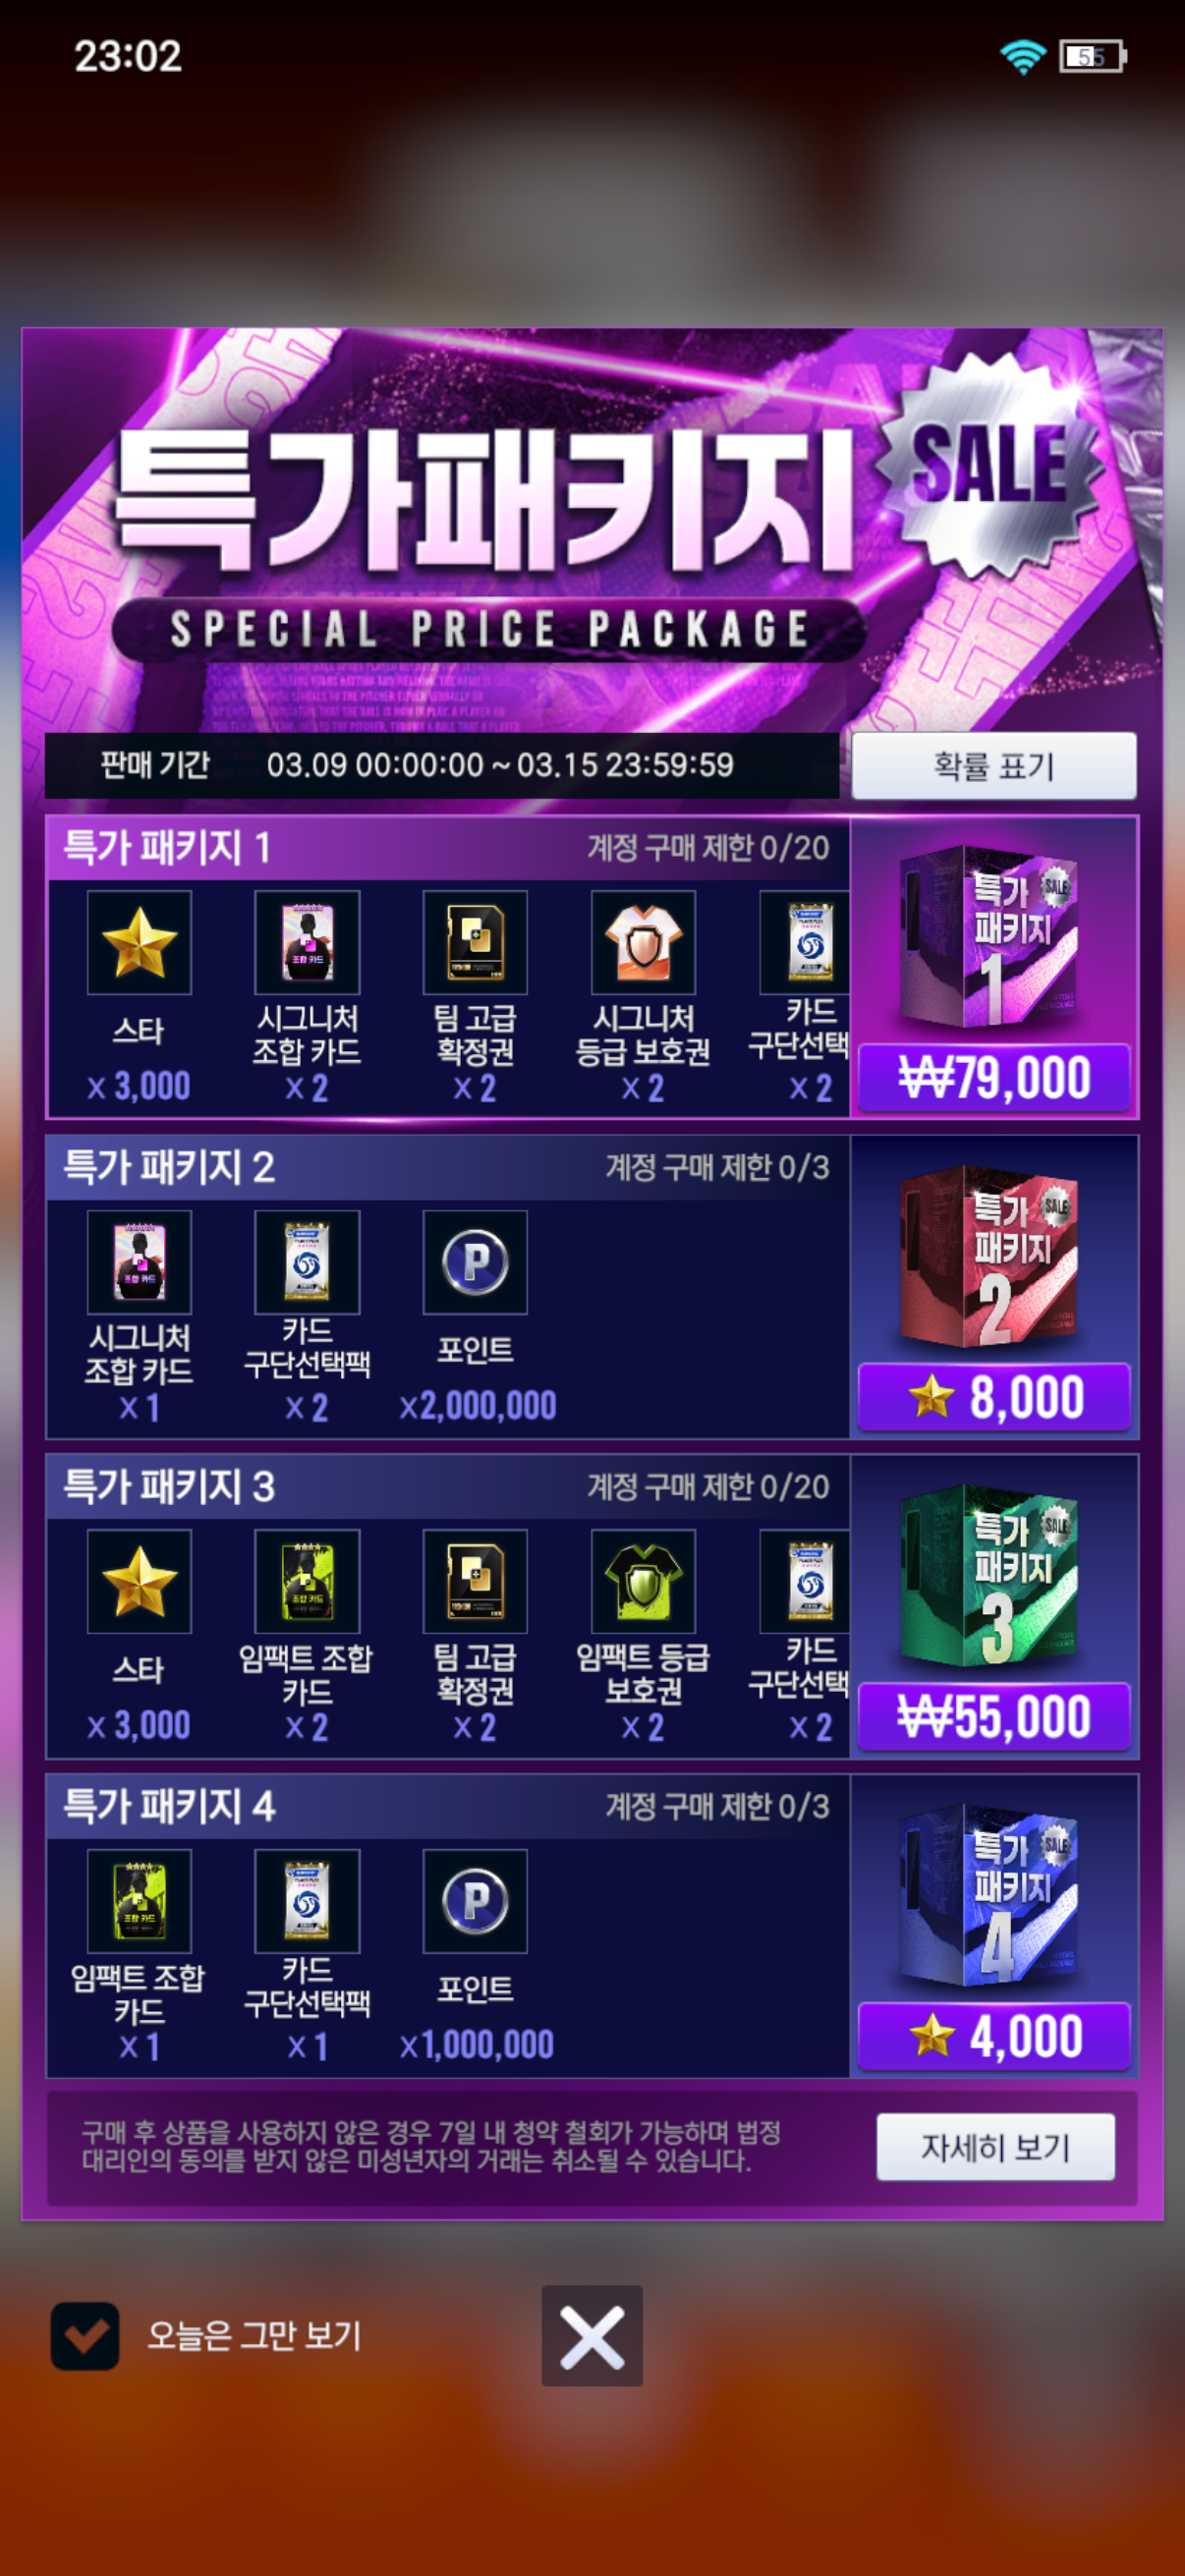Click the 자세히 보기 details button
The width and height of the screenshot is (1185, 2576).
click(996, 2147)
